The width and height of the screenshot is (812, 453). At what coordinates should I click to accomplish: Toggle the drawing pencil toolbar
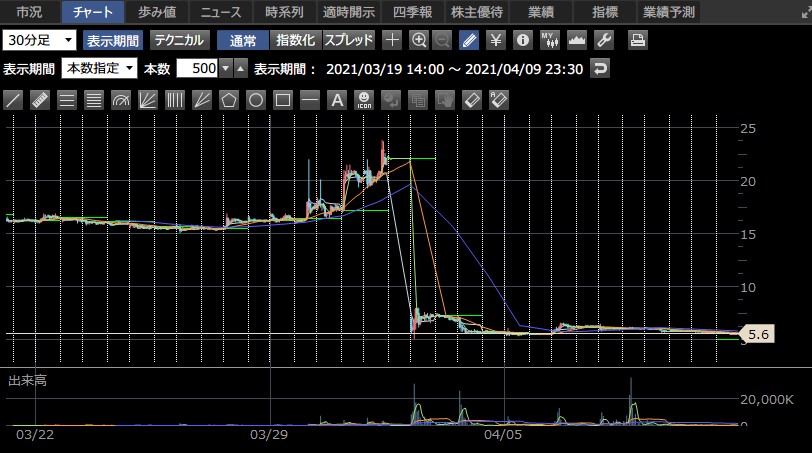coord(469,40)
